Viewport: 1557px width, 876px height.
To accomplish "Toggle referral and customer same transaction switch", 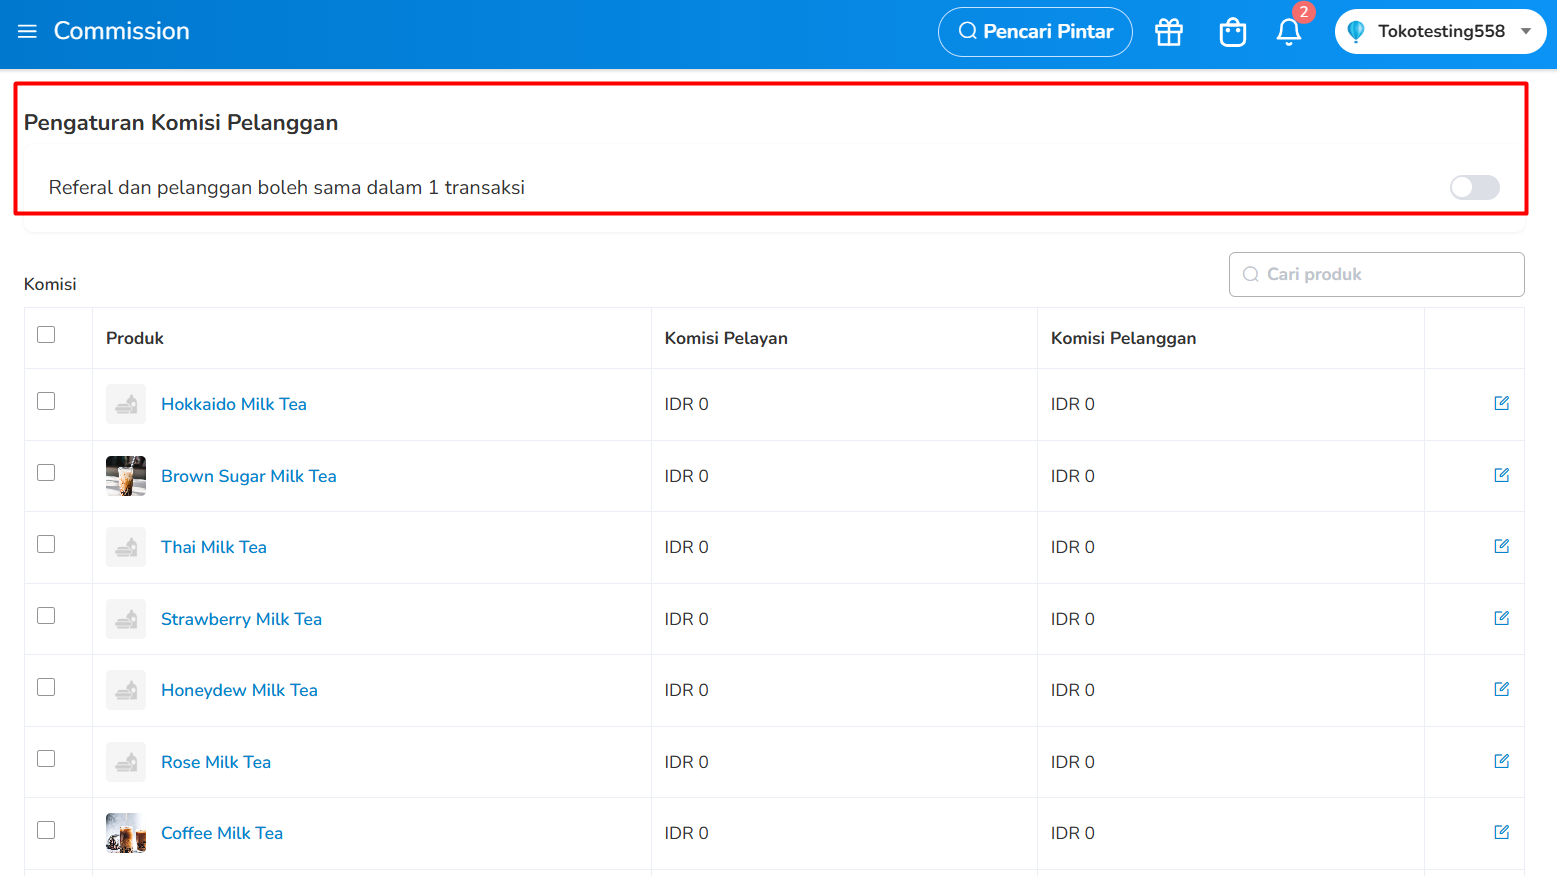I will [x=1475, y=187].
